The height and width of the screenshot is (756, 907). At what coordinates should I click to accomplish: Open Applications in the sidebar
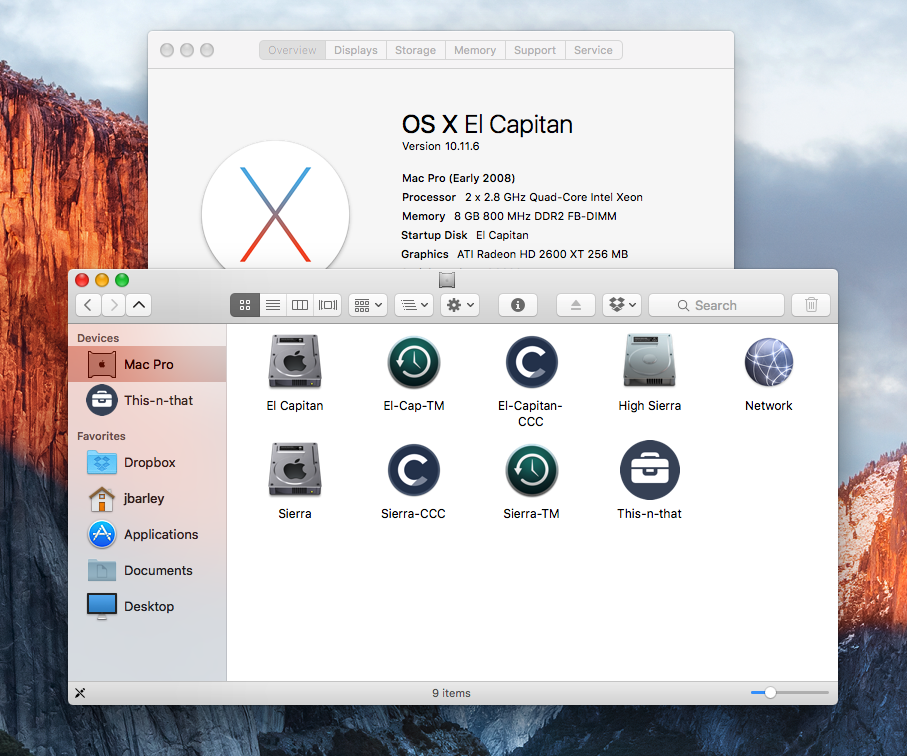148,534
